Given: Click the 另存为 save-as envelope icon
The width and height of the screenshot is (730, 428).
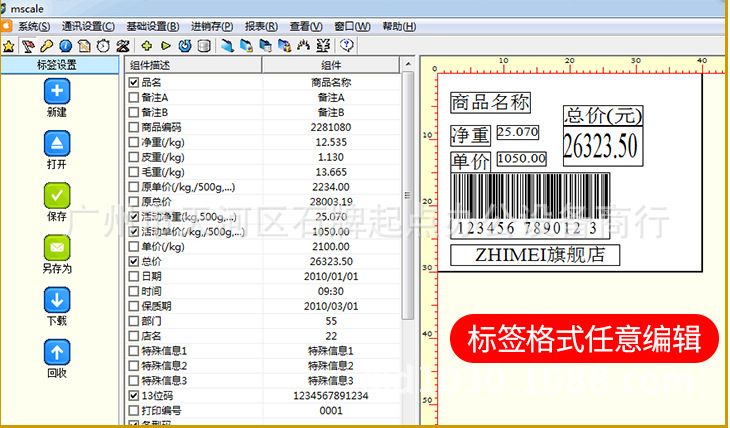Looking at the screenshot, I should [x=57, y=248].
